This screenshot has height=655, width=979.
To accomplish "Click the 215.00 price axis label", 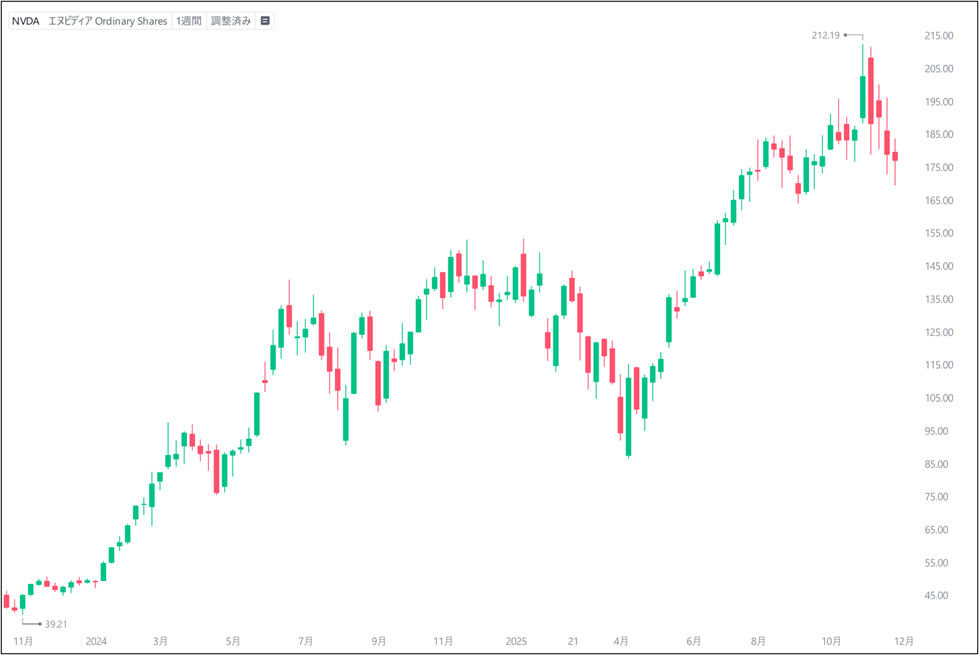I will pos(939,36).
